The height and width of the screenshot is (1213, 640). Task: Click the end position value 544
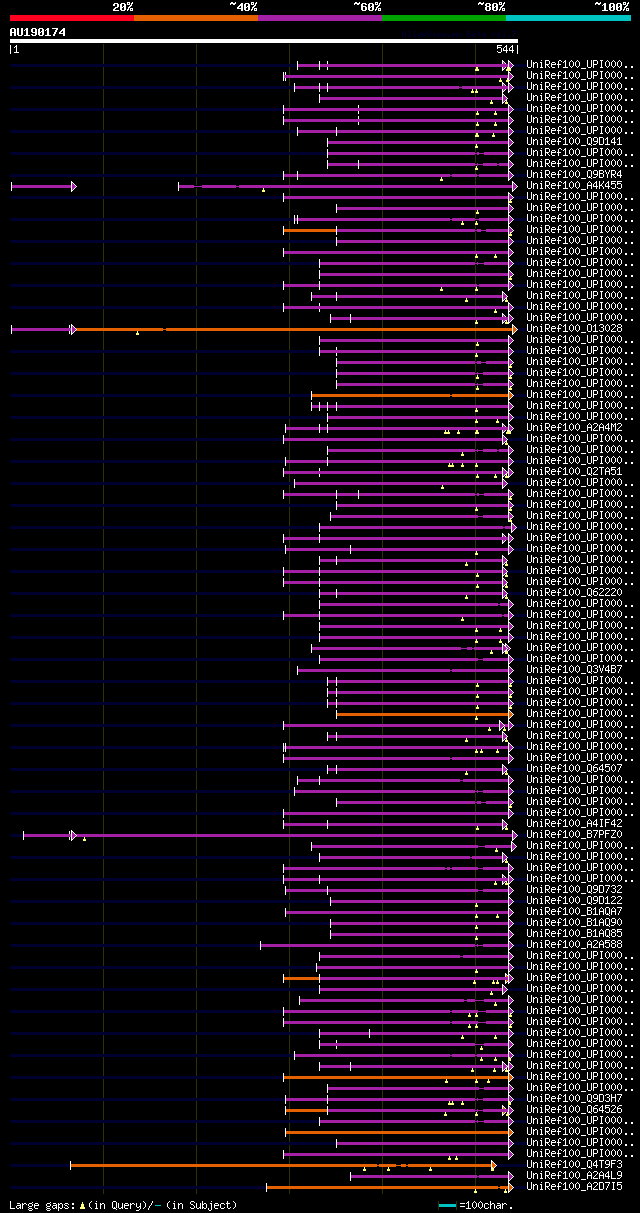(x=505, y=50)
